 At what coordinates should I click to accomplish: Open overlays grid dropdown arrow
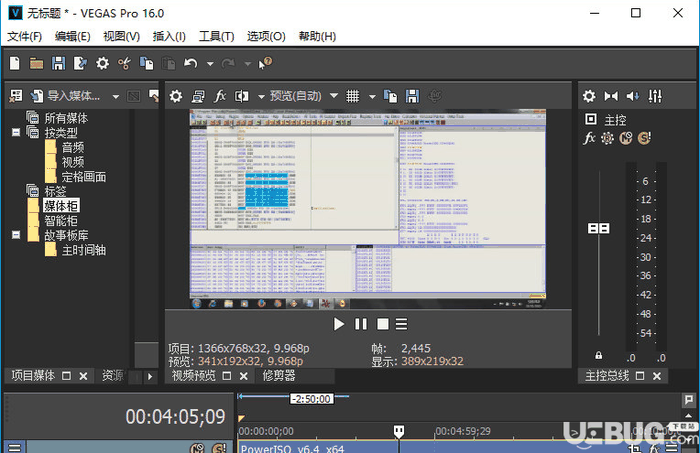click(372, 96)
